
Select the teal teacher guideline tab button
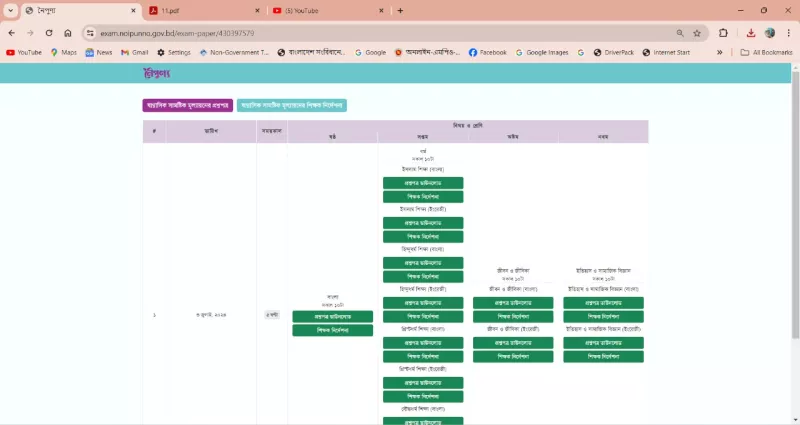coord(292,105)
